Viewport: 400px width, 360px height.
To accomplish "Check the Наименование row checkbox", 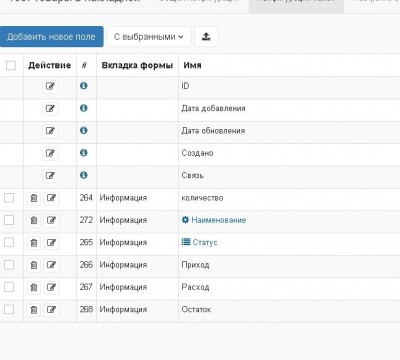I will (9, 220).
